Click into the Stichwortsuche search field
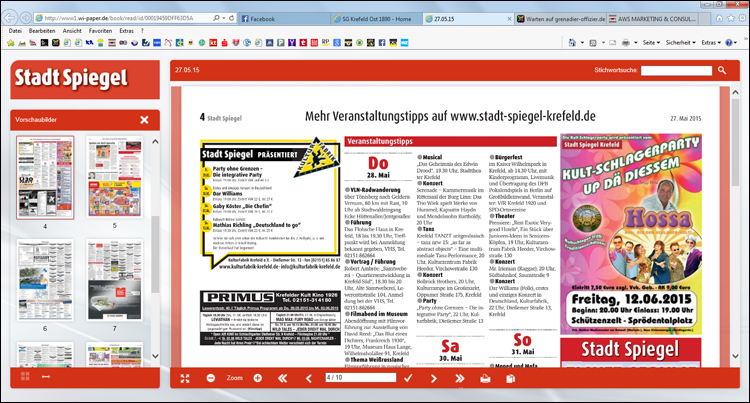This screenshot has width=750, height=403. pyautogui.click(x=676, y=70)
